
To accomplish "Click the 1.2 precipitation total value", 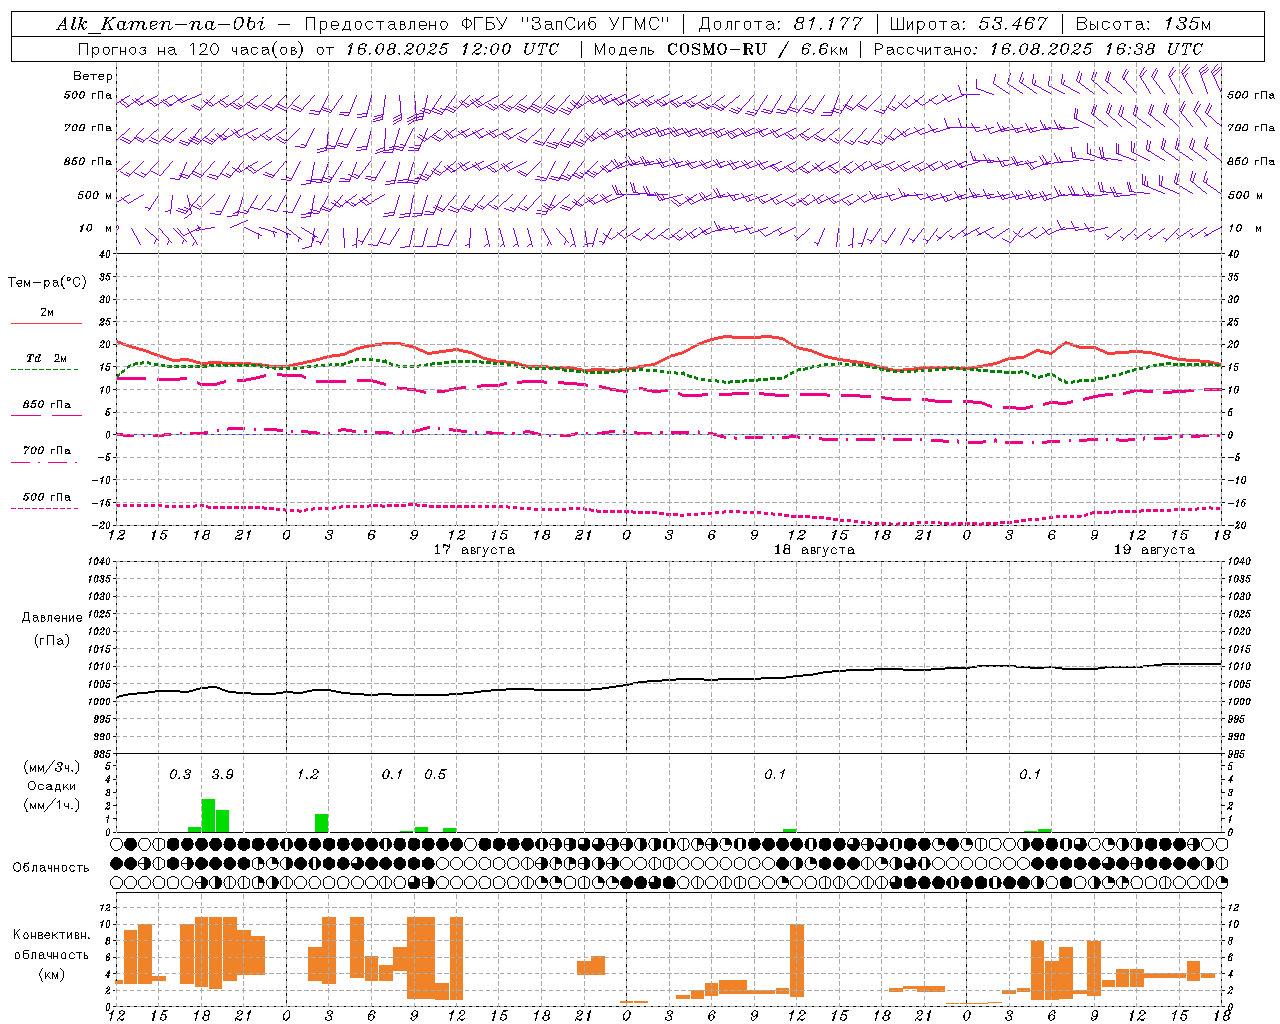I will click(307, 775).
